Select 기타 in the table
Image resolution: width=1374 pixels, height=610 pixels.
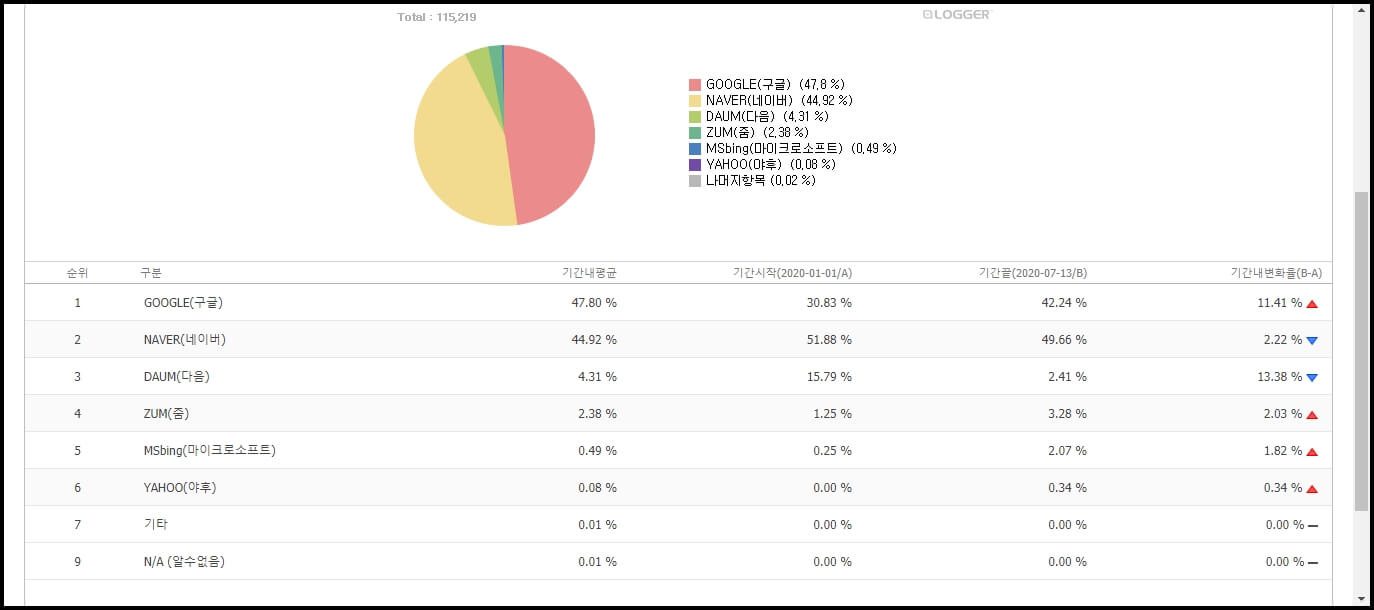click(155, 524)
